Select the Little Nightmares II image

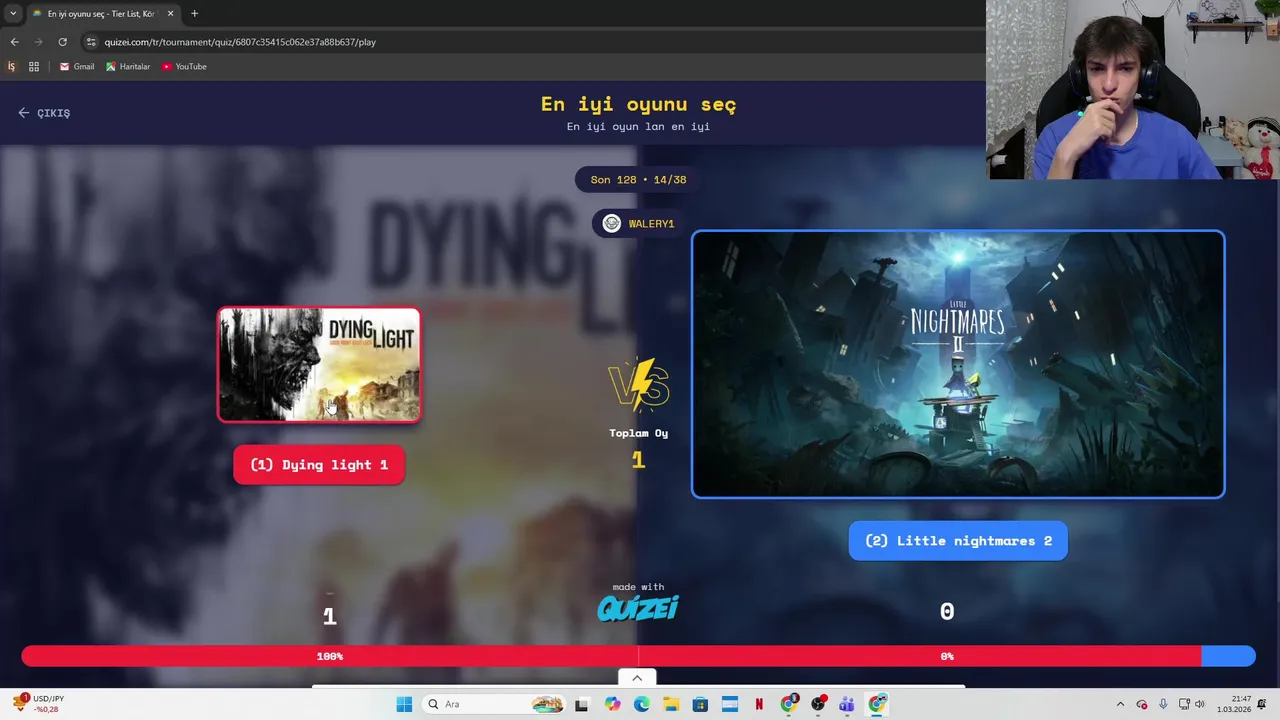tap(958, 364)
